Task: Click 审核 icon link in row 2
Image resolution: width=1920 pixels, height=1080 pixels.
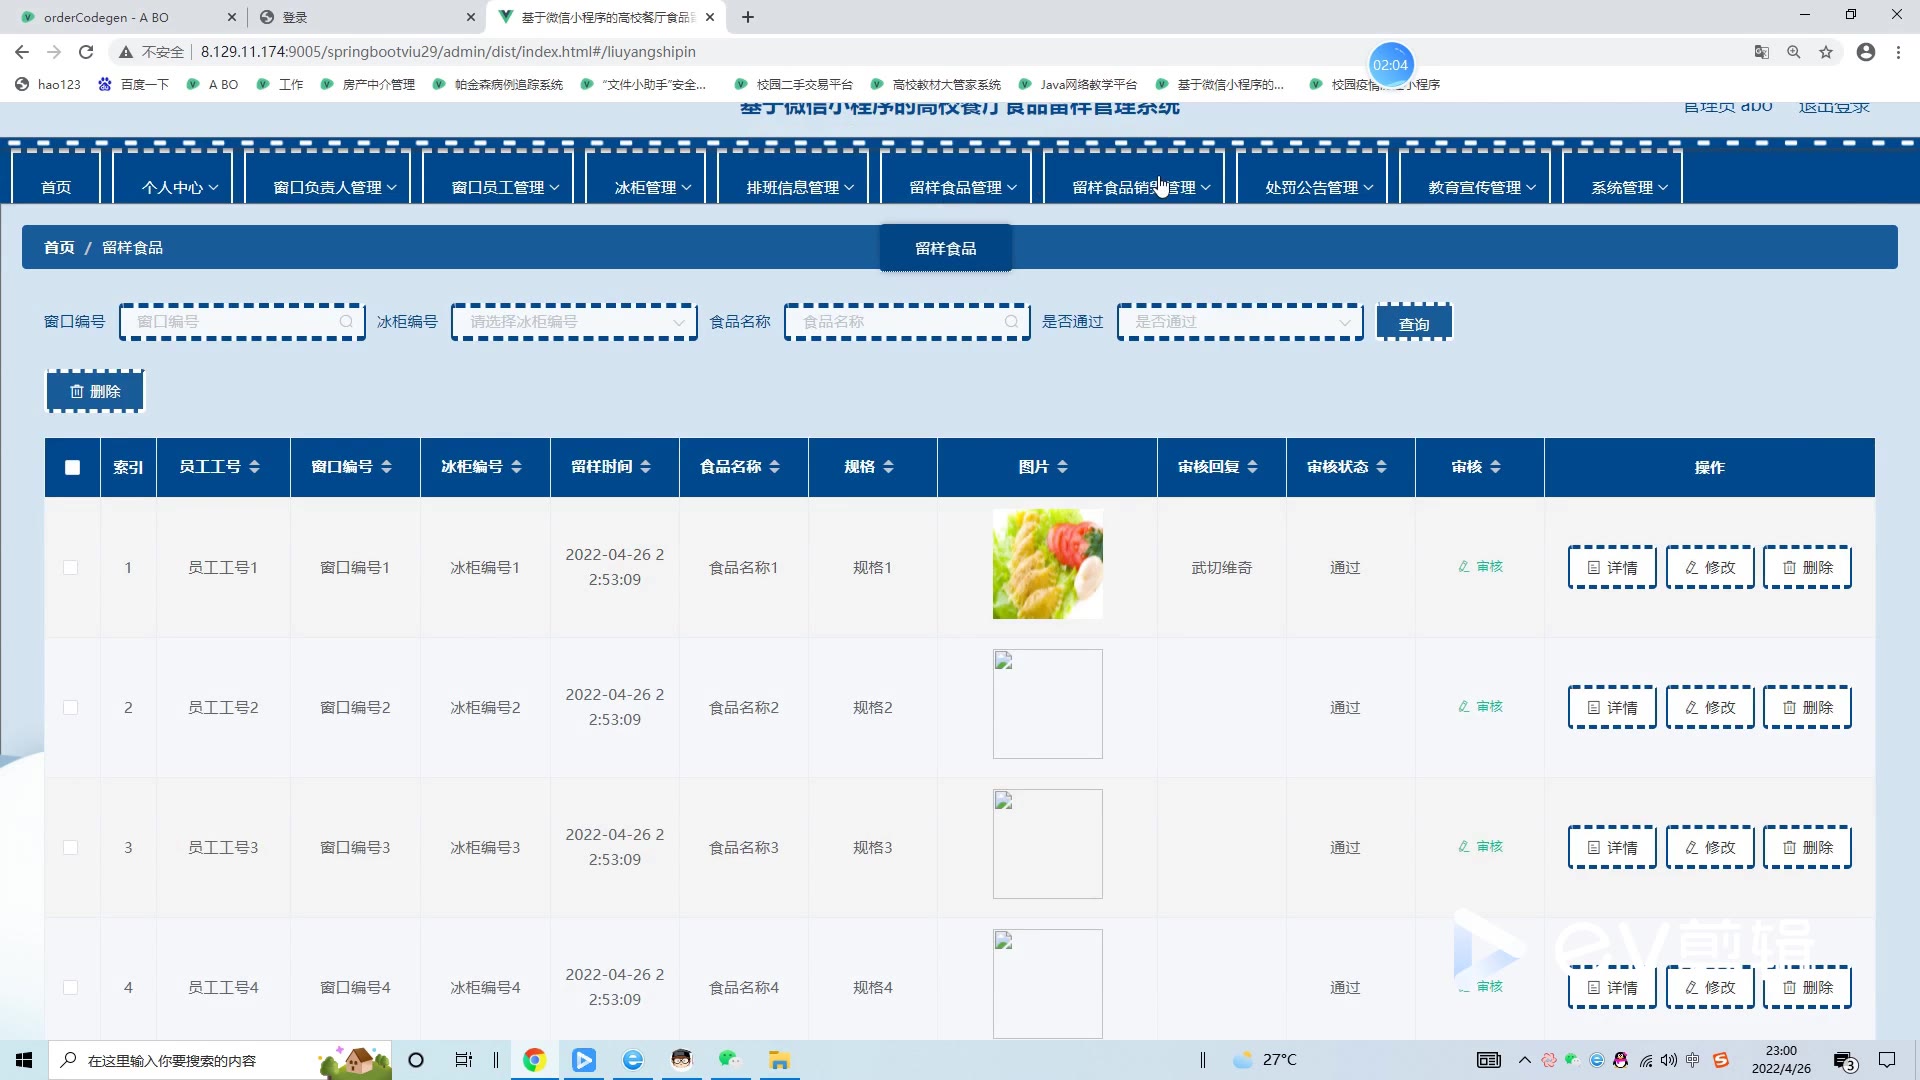Action: tap(1480, 707)
